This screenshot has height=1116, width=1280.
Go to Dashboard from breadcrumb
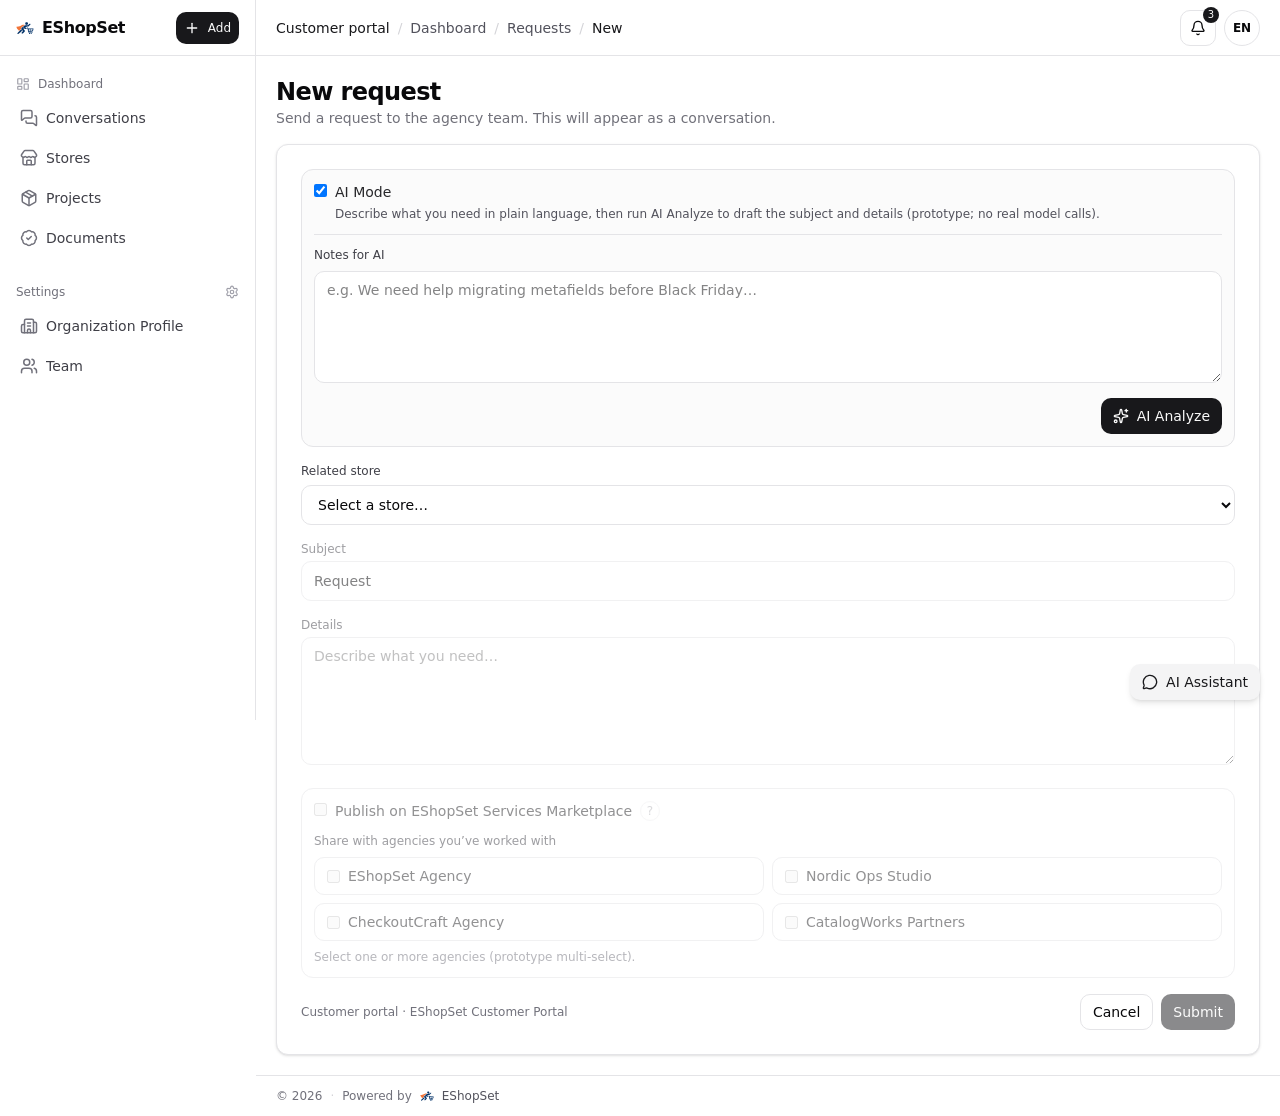(x=448, y=28)
